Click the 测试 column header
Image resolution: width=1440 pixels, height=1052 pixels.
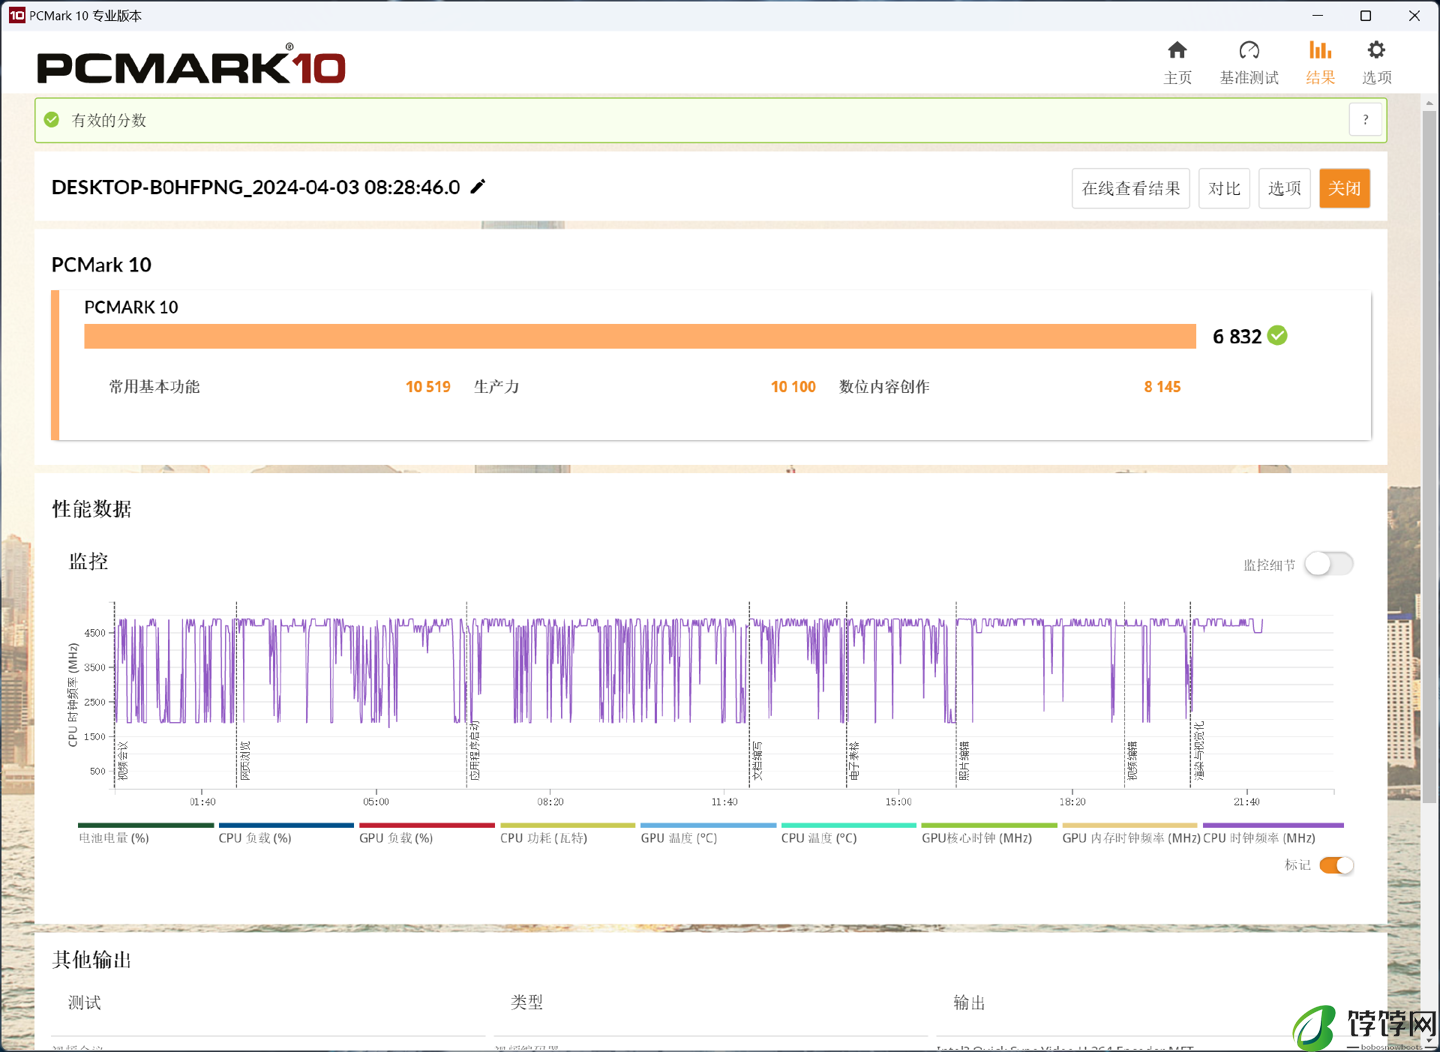click(x=85, y=1003)
